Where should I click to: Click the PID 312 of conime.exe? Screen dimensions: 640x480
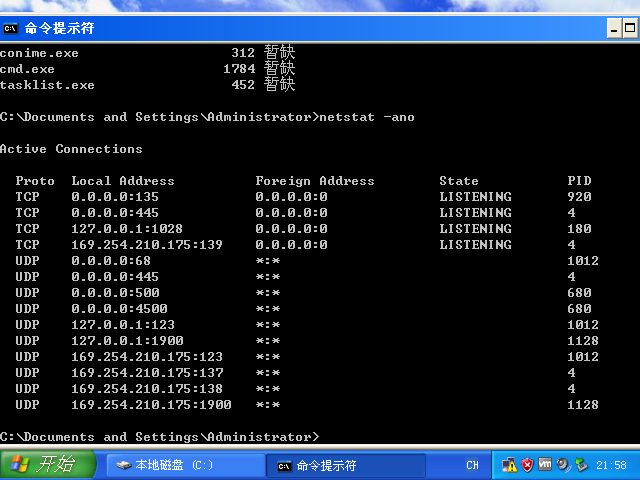coord(243,53)
